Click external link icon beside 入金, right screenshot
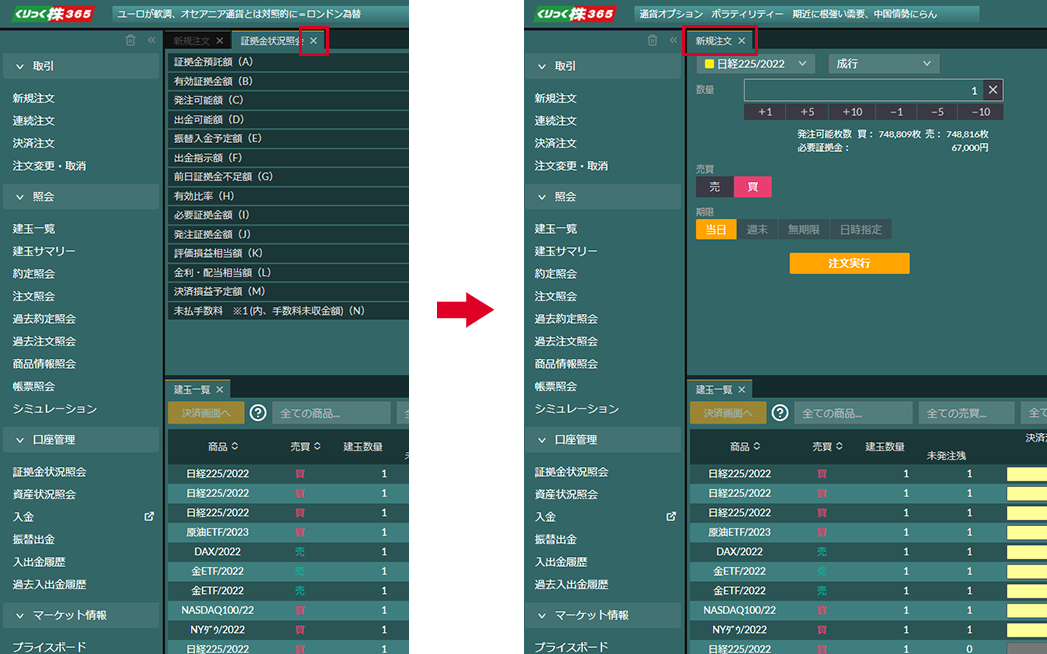This screenshot has width=1047, height=654. click(671, 516)
